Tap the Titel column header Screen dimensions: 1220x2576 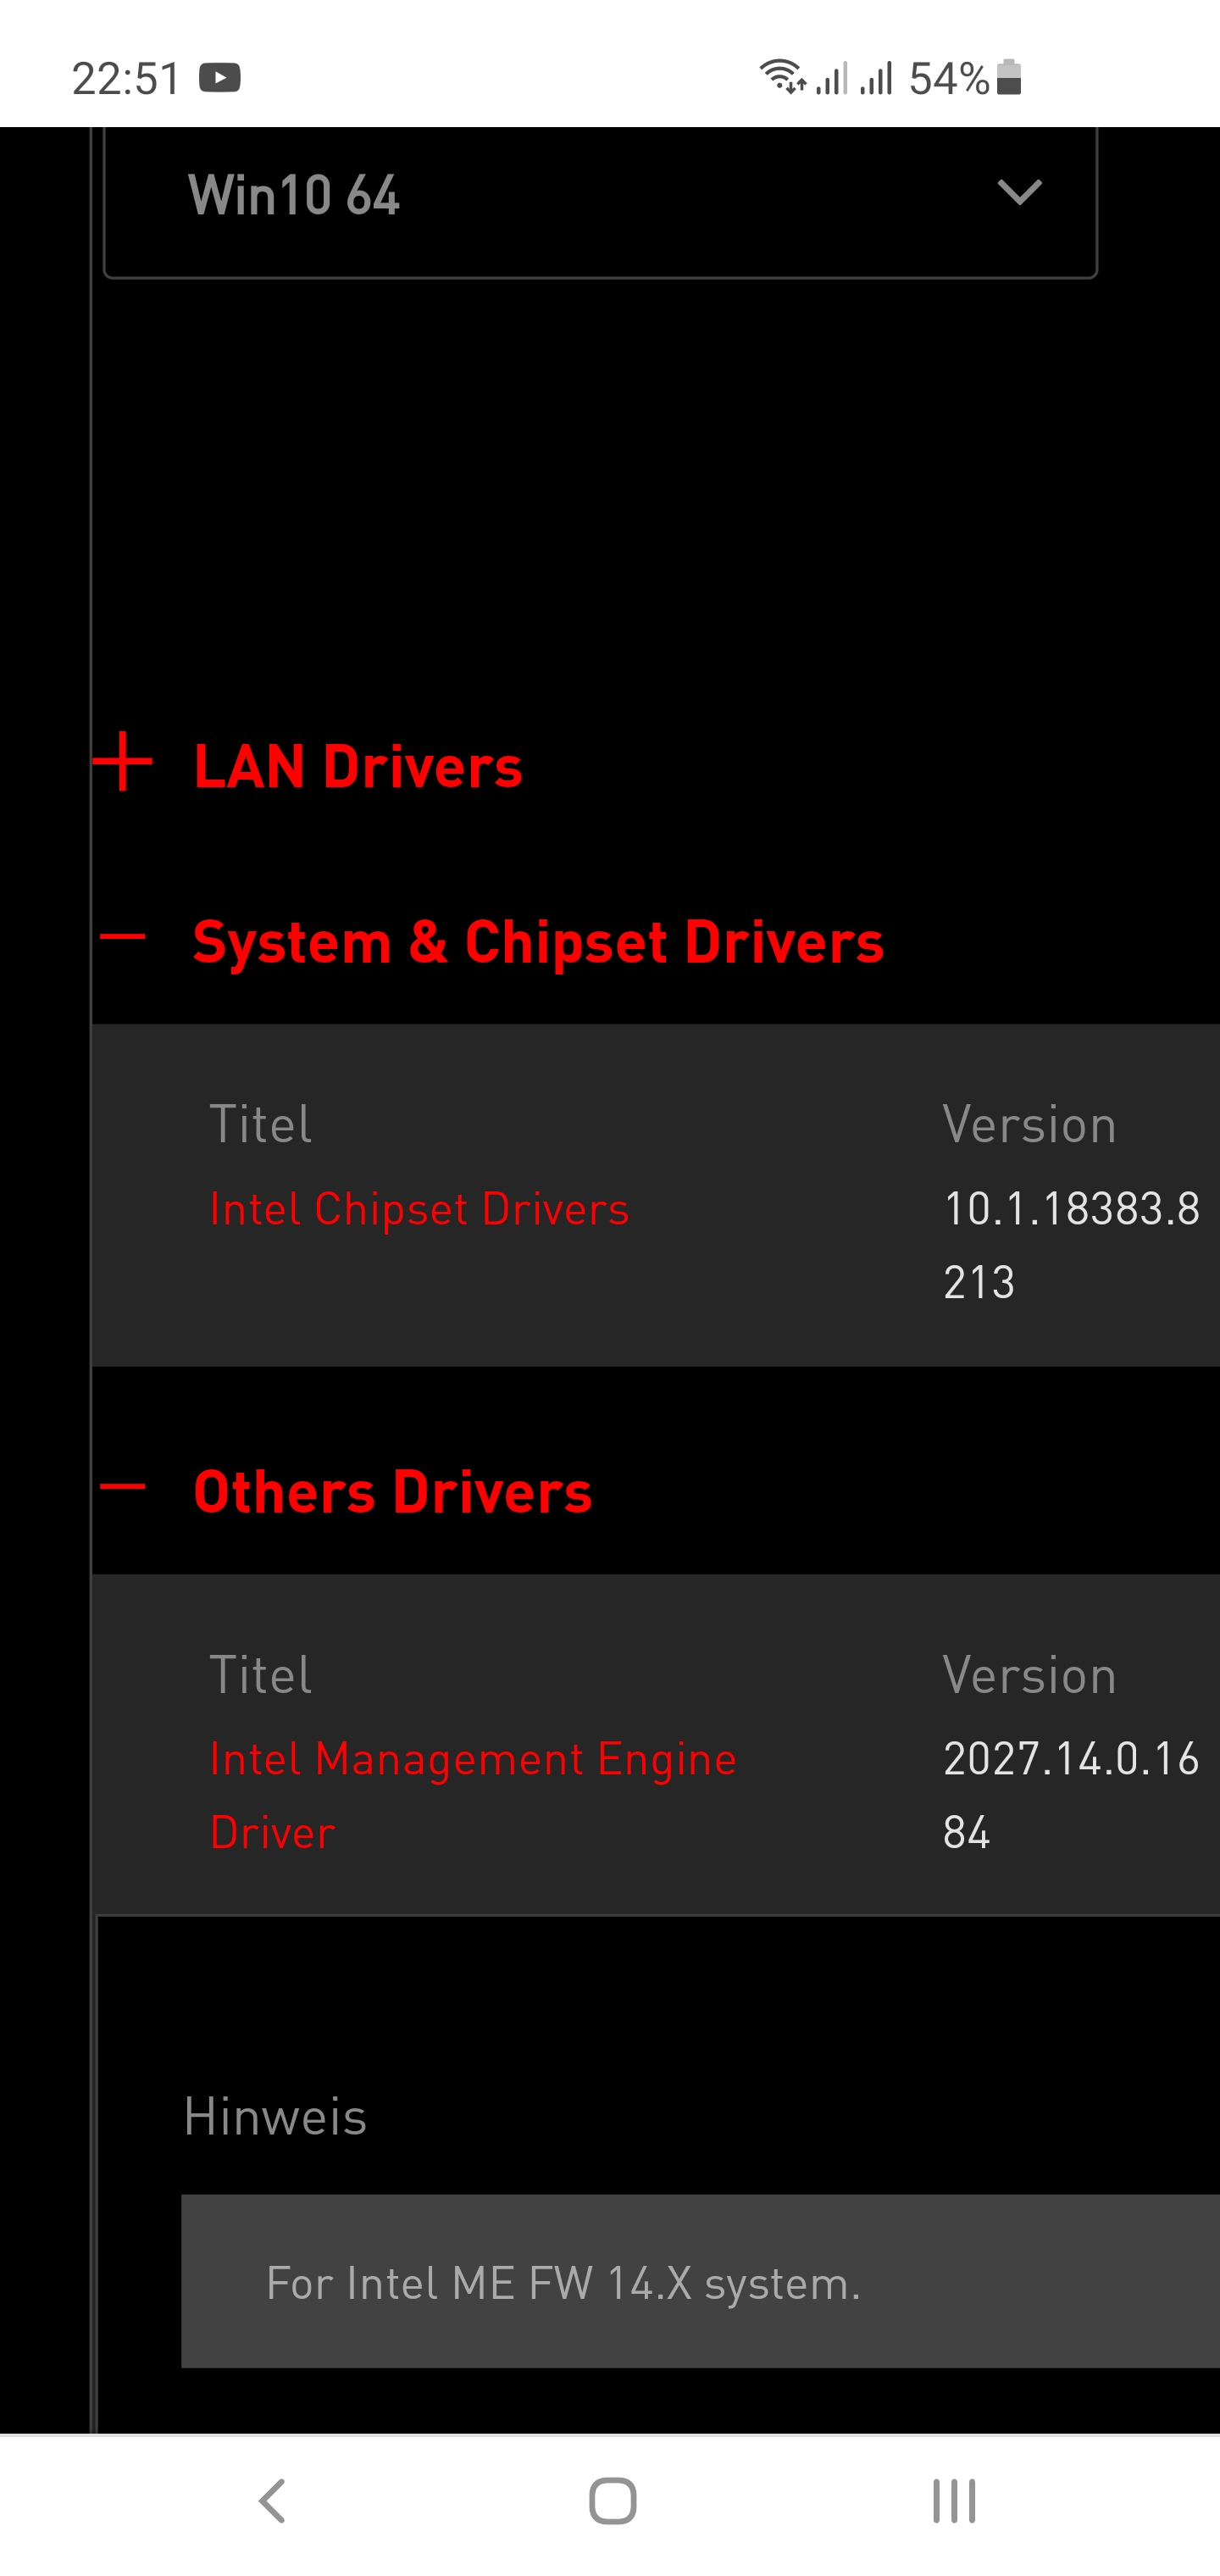[x=260, y=1124]
